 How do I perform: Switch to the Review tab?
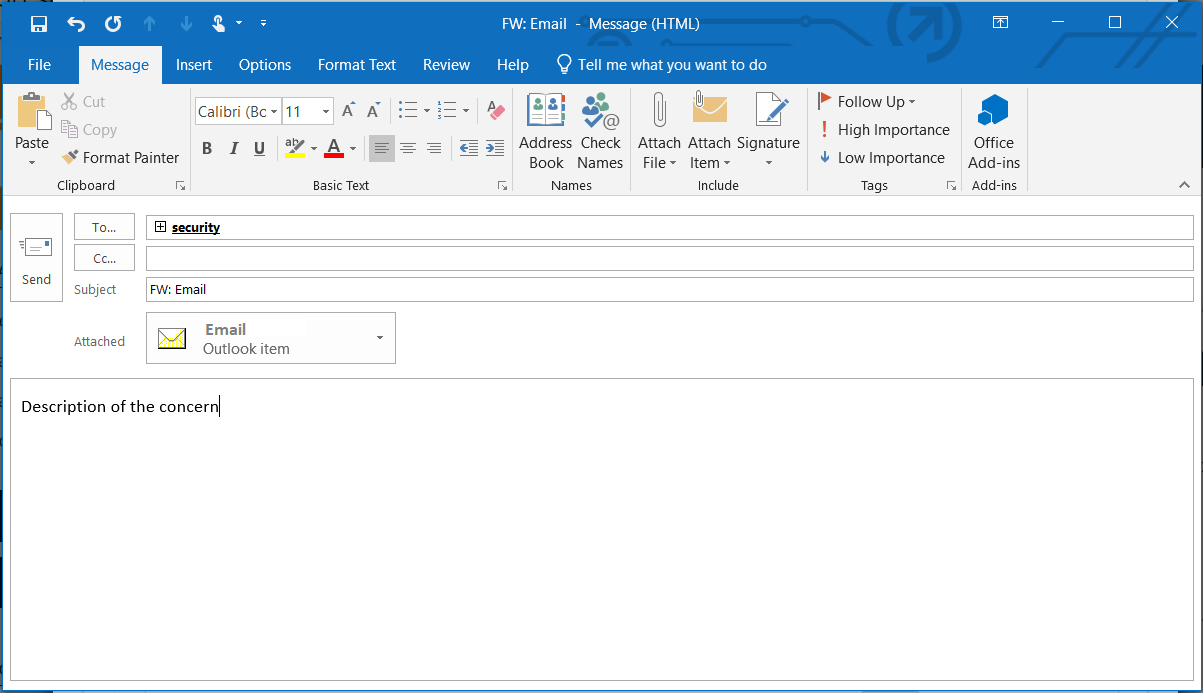click(x=446, y=65)
